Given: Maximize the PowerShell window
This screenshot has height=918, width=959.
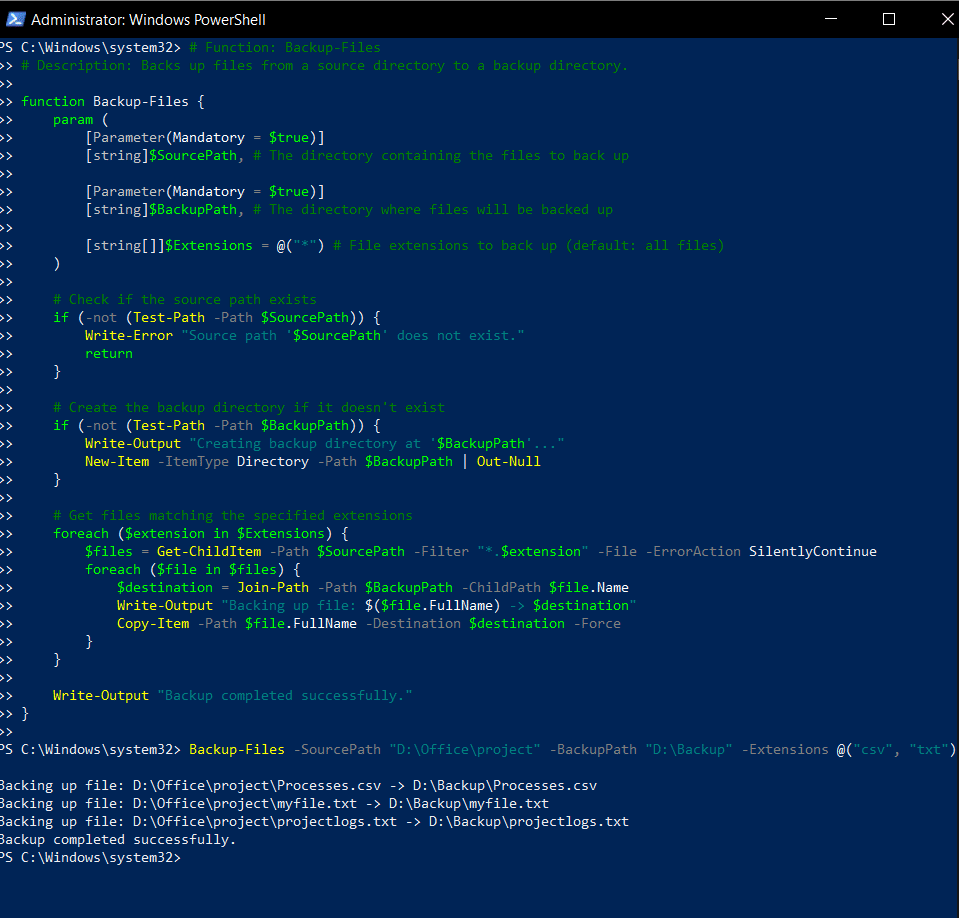Looking at the screenshot, I should click(x=889, y=19).
